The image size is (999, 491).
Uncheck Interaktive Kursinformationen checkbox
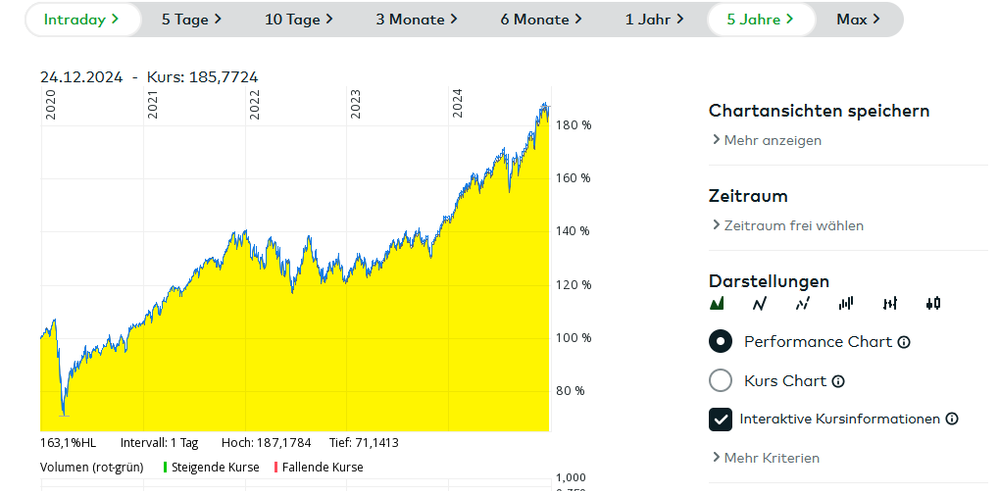pyautogui.click(x=720, y=419)
